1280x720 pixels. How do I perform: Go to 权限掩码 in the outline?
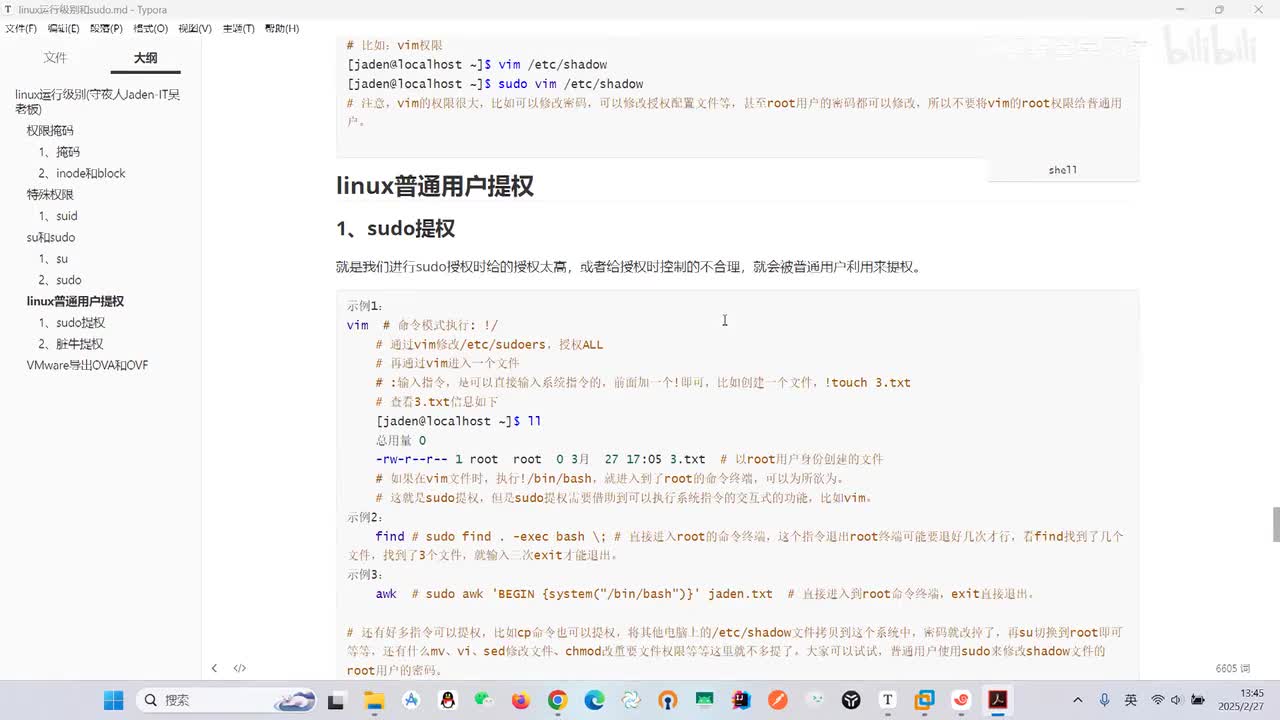click(50, 131)
